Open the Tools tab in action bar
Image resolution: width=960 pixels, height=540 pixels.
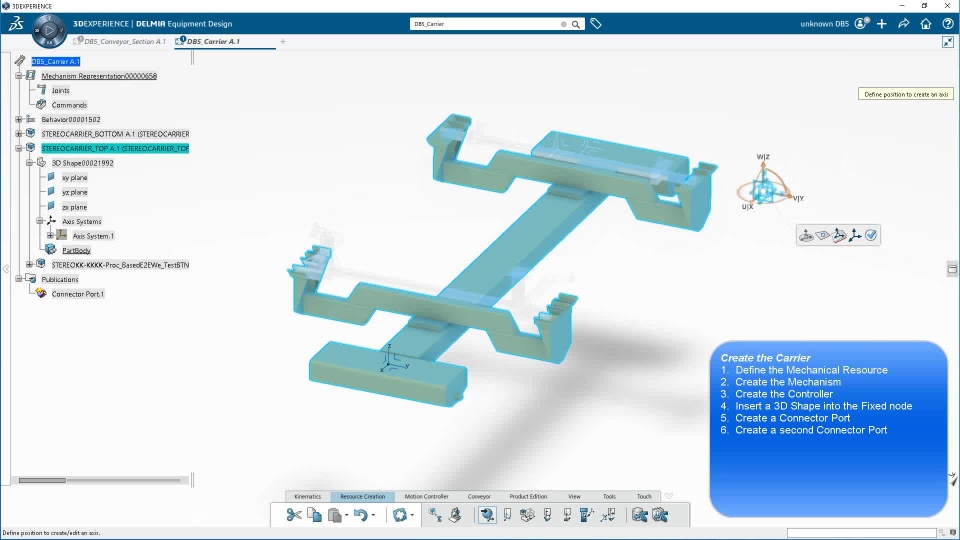coord(609,497)
